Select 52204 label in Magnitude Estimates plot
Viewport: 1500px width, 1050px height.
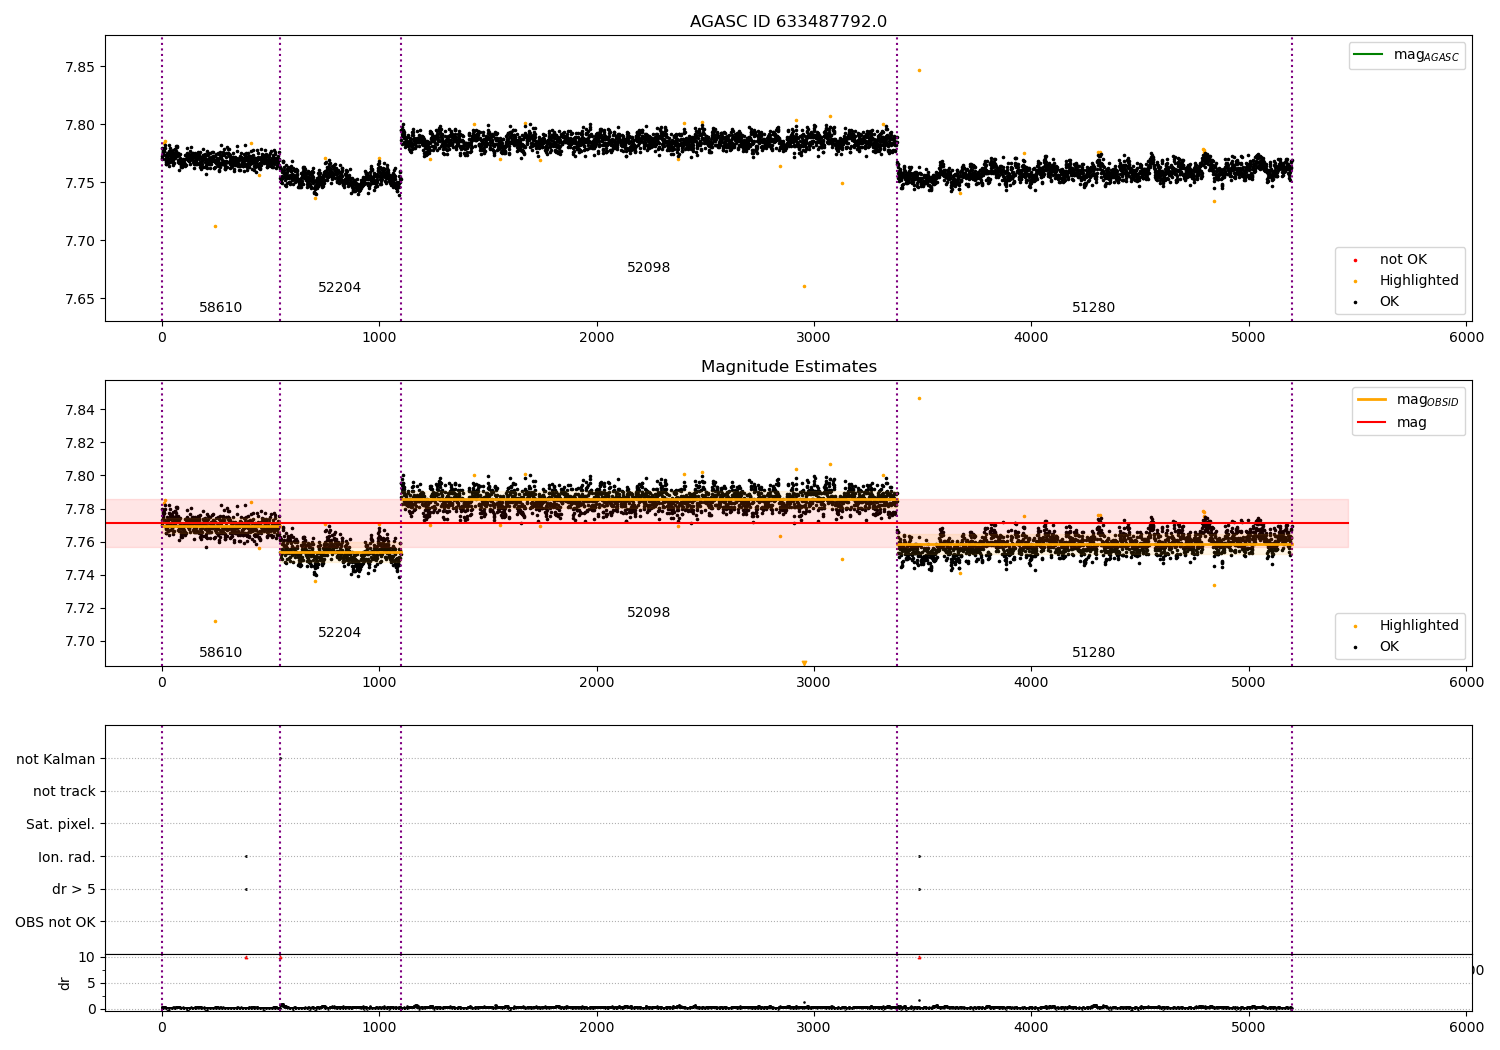[x=339, y=633]
